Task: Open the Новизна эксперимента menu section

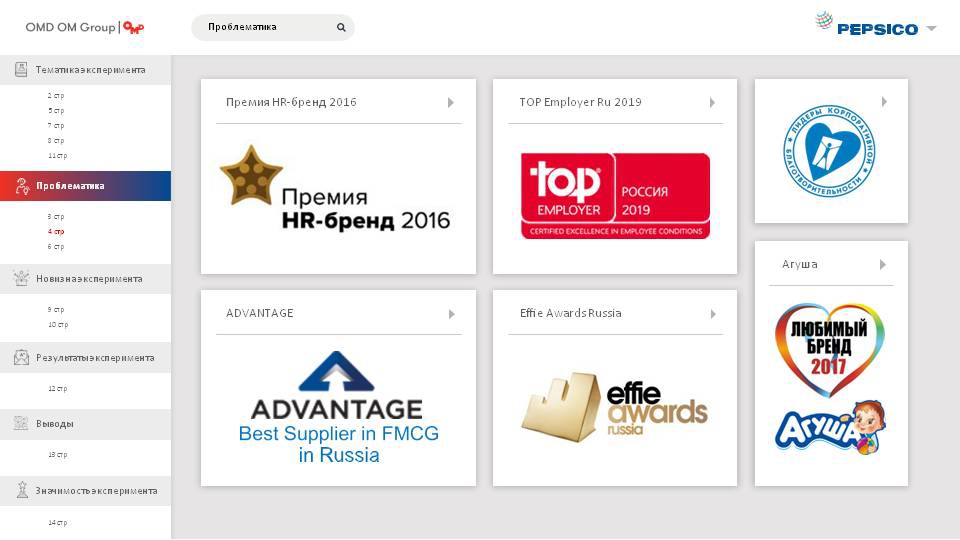Action: point(86,279)
